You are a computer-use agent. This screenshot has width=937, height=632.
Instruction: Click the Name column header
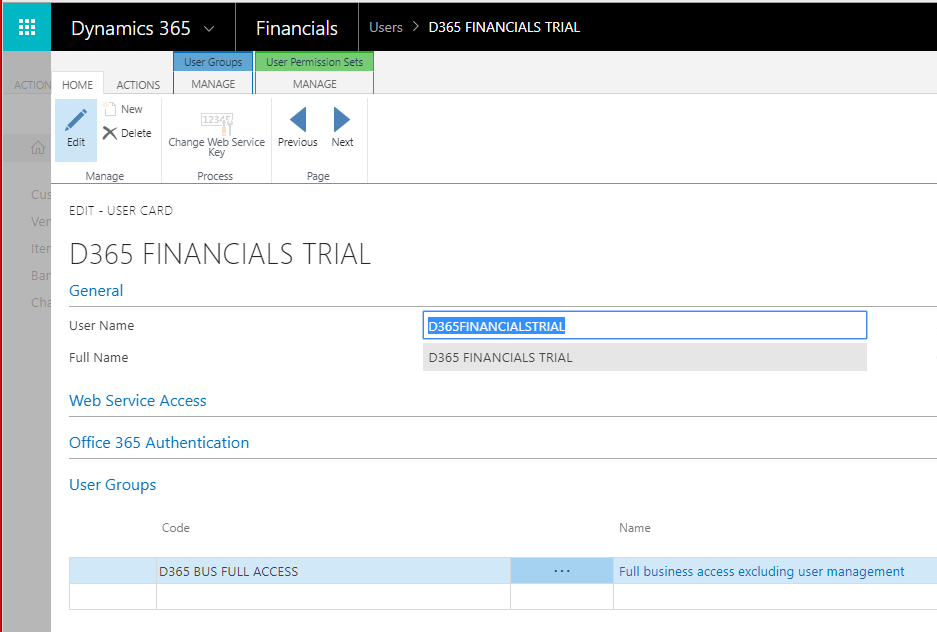pos(635,528)
